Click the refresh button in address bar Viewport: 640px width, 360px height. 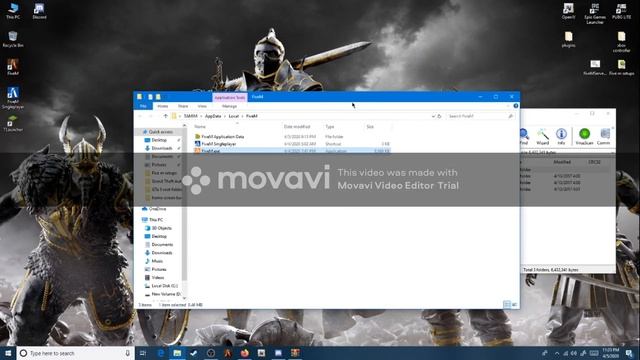pyautogui.click(x=439, y=116)
